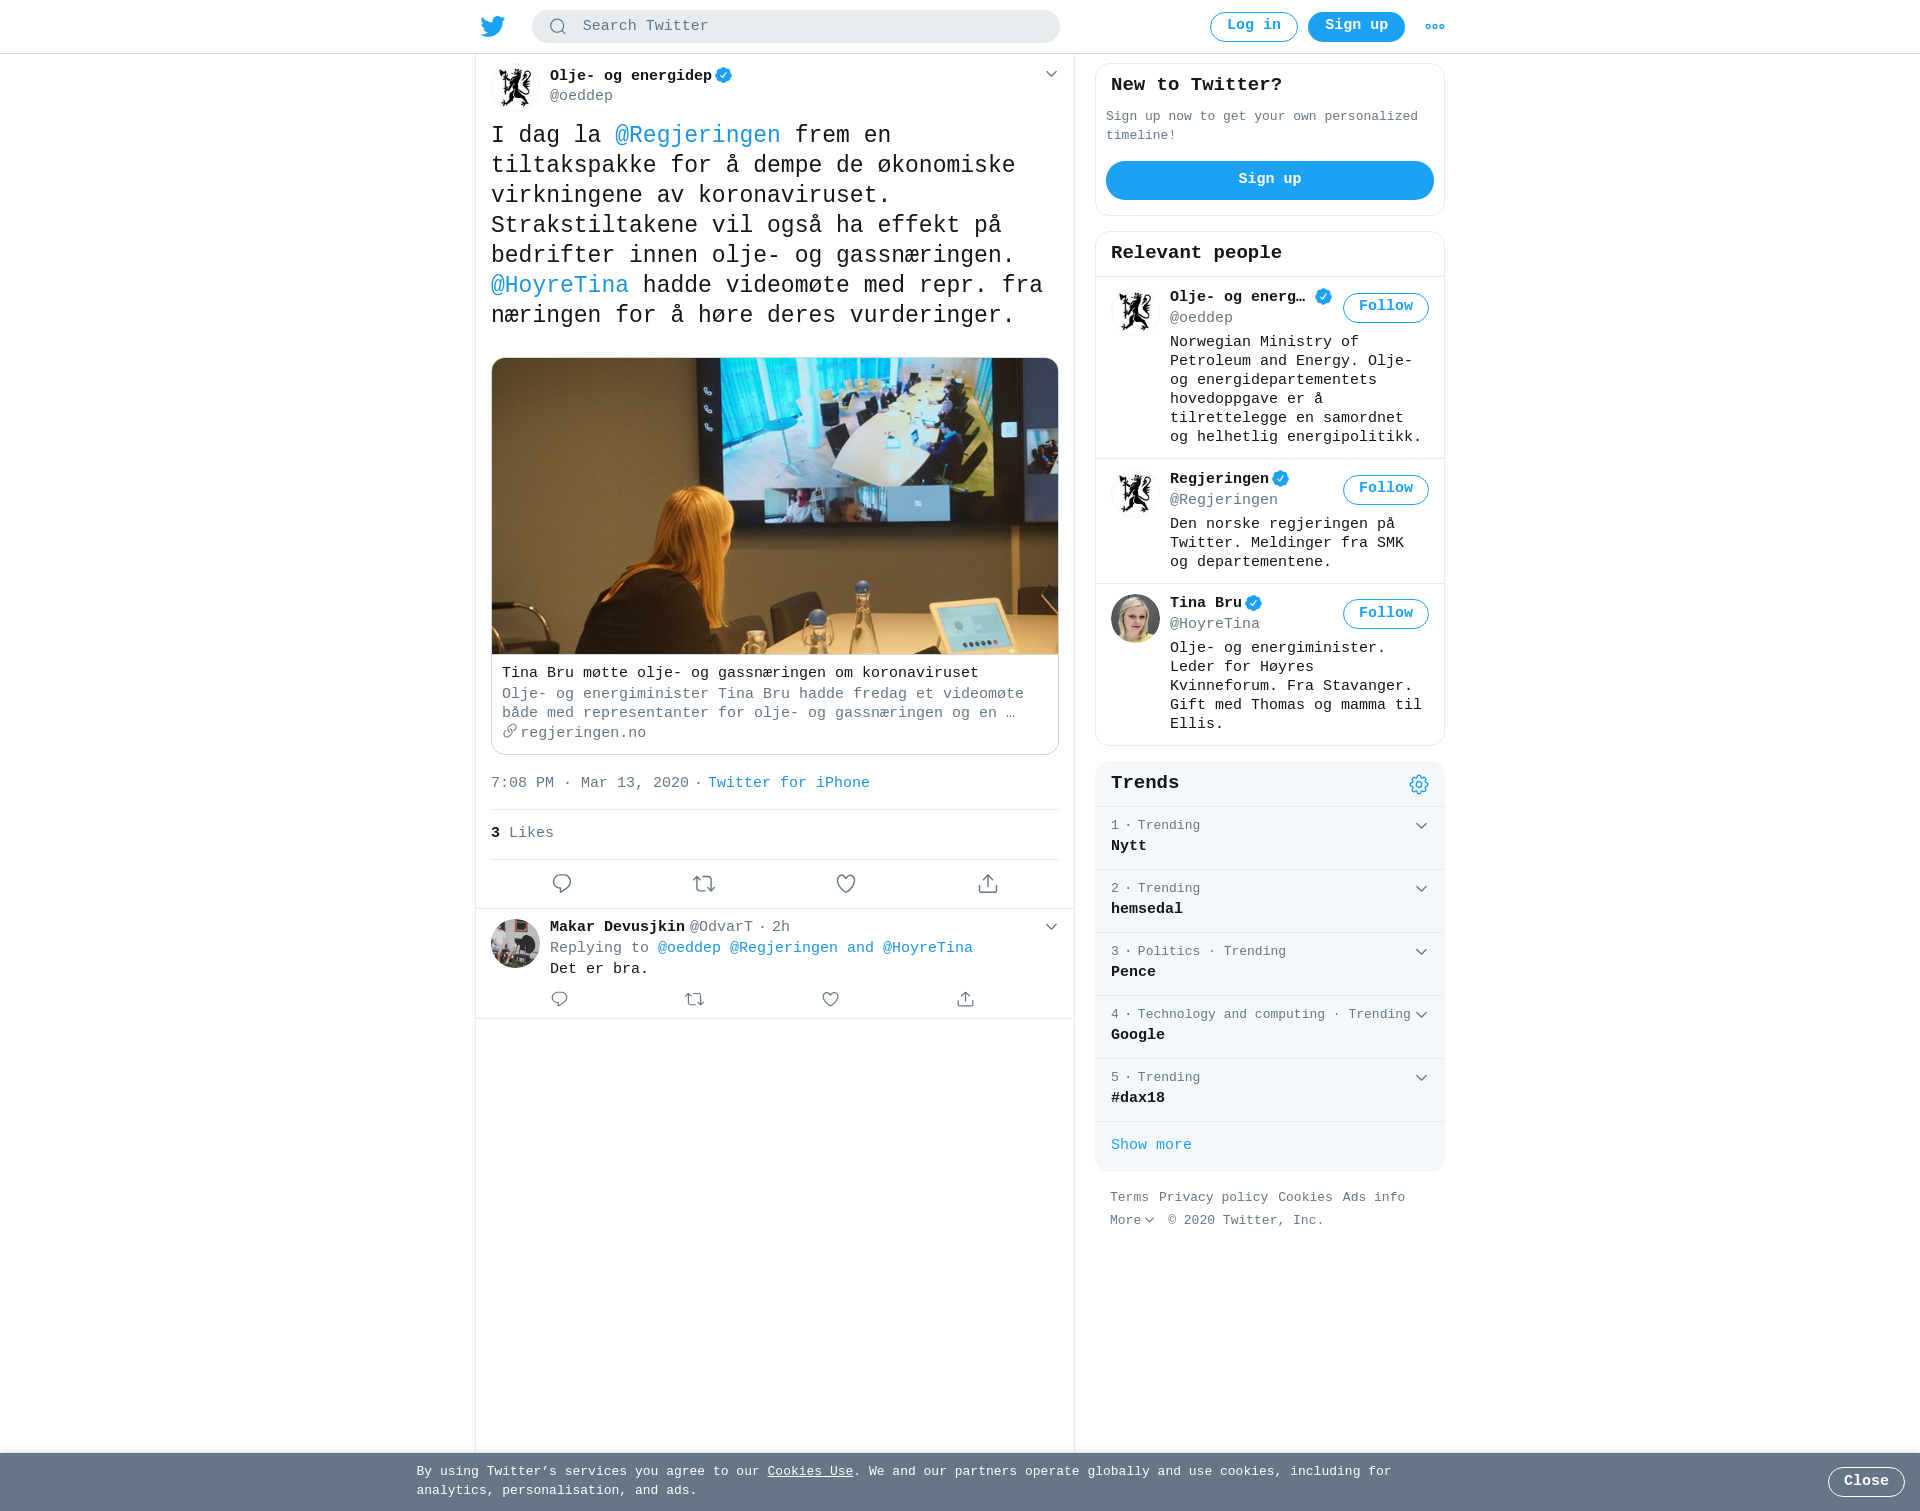Click the Log in button
The image size is (1920, 1511).
pos(1254,27)
